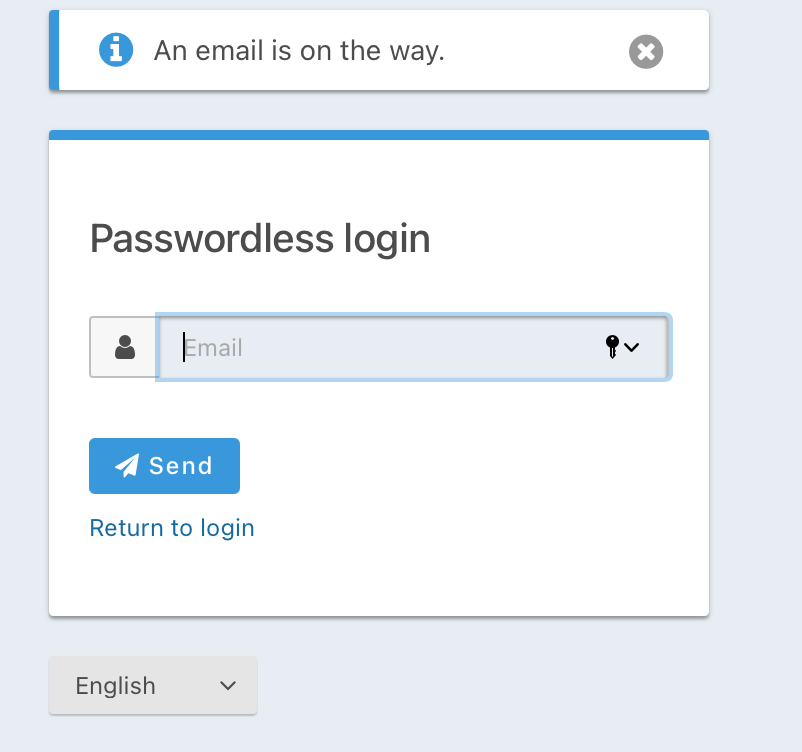Image resolution: width=802 pixels, height=752 pixels.
Task: Click the "Email" placeholder text
Action: [x=213, y=348]
